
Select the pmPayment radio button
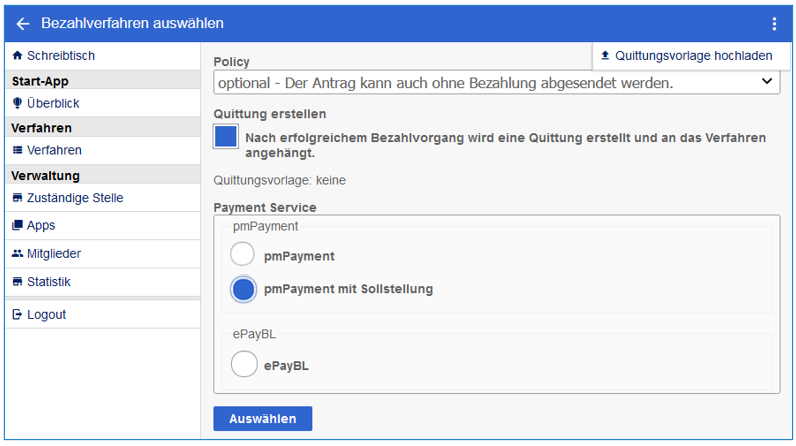pos(243,256)
